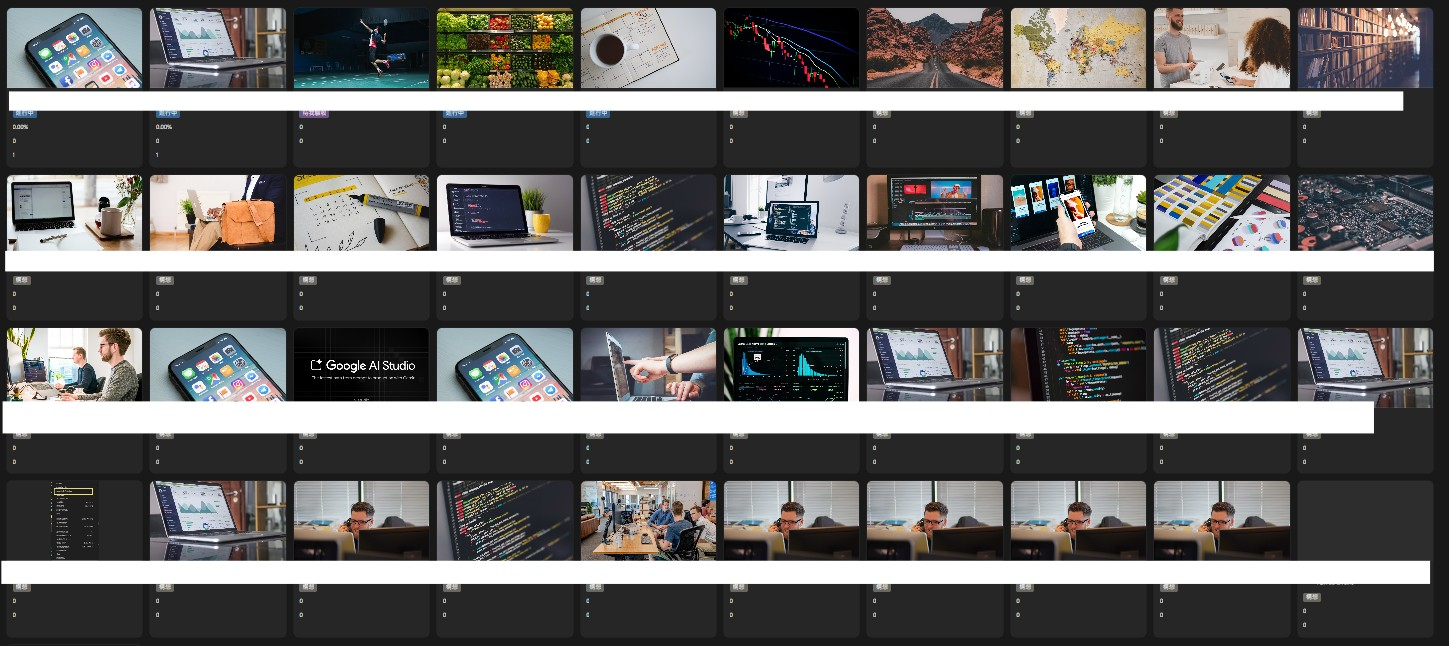Select the team meeting around table thumbnail
Viewport: 1449px width, 646px height.
(x=648, y=521)
